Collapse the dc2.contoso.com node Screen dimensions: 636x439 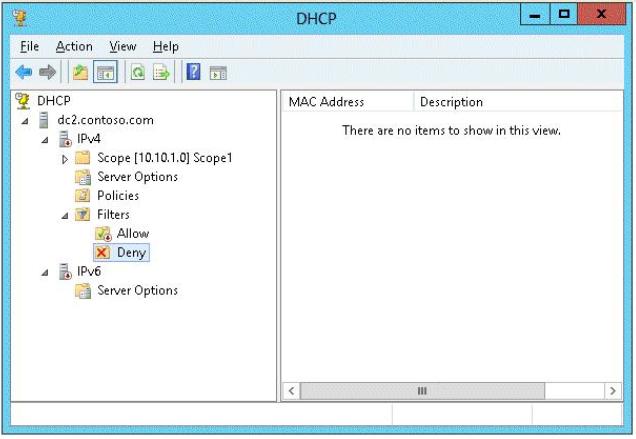[26, 121]
